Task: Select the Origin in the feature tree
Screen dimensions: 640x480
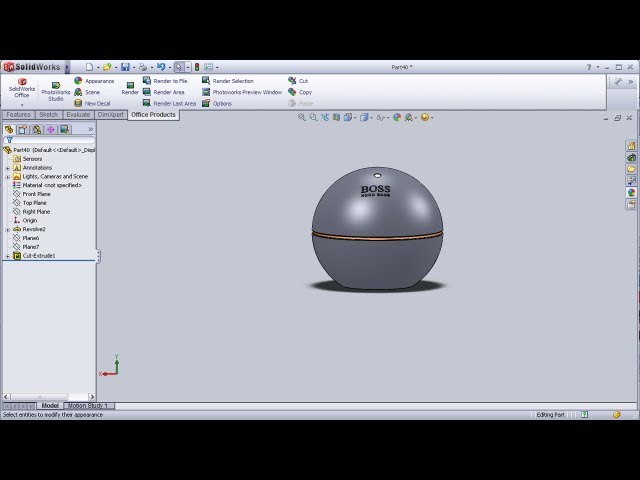Action: pos(25,220)
